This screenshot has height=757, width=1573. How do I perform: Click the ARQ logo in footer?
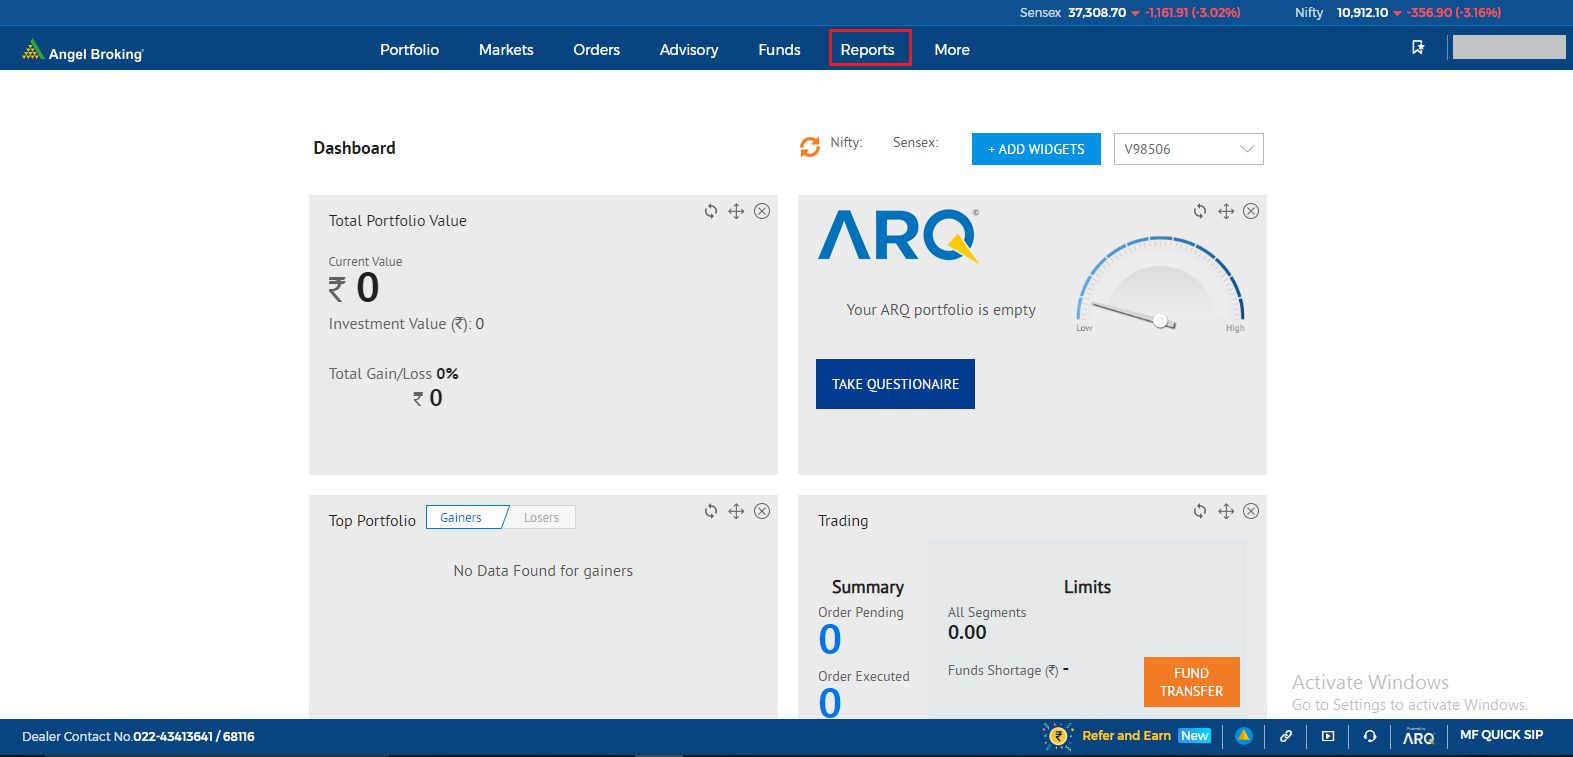click(1418, 737)
